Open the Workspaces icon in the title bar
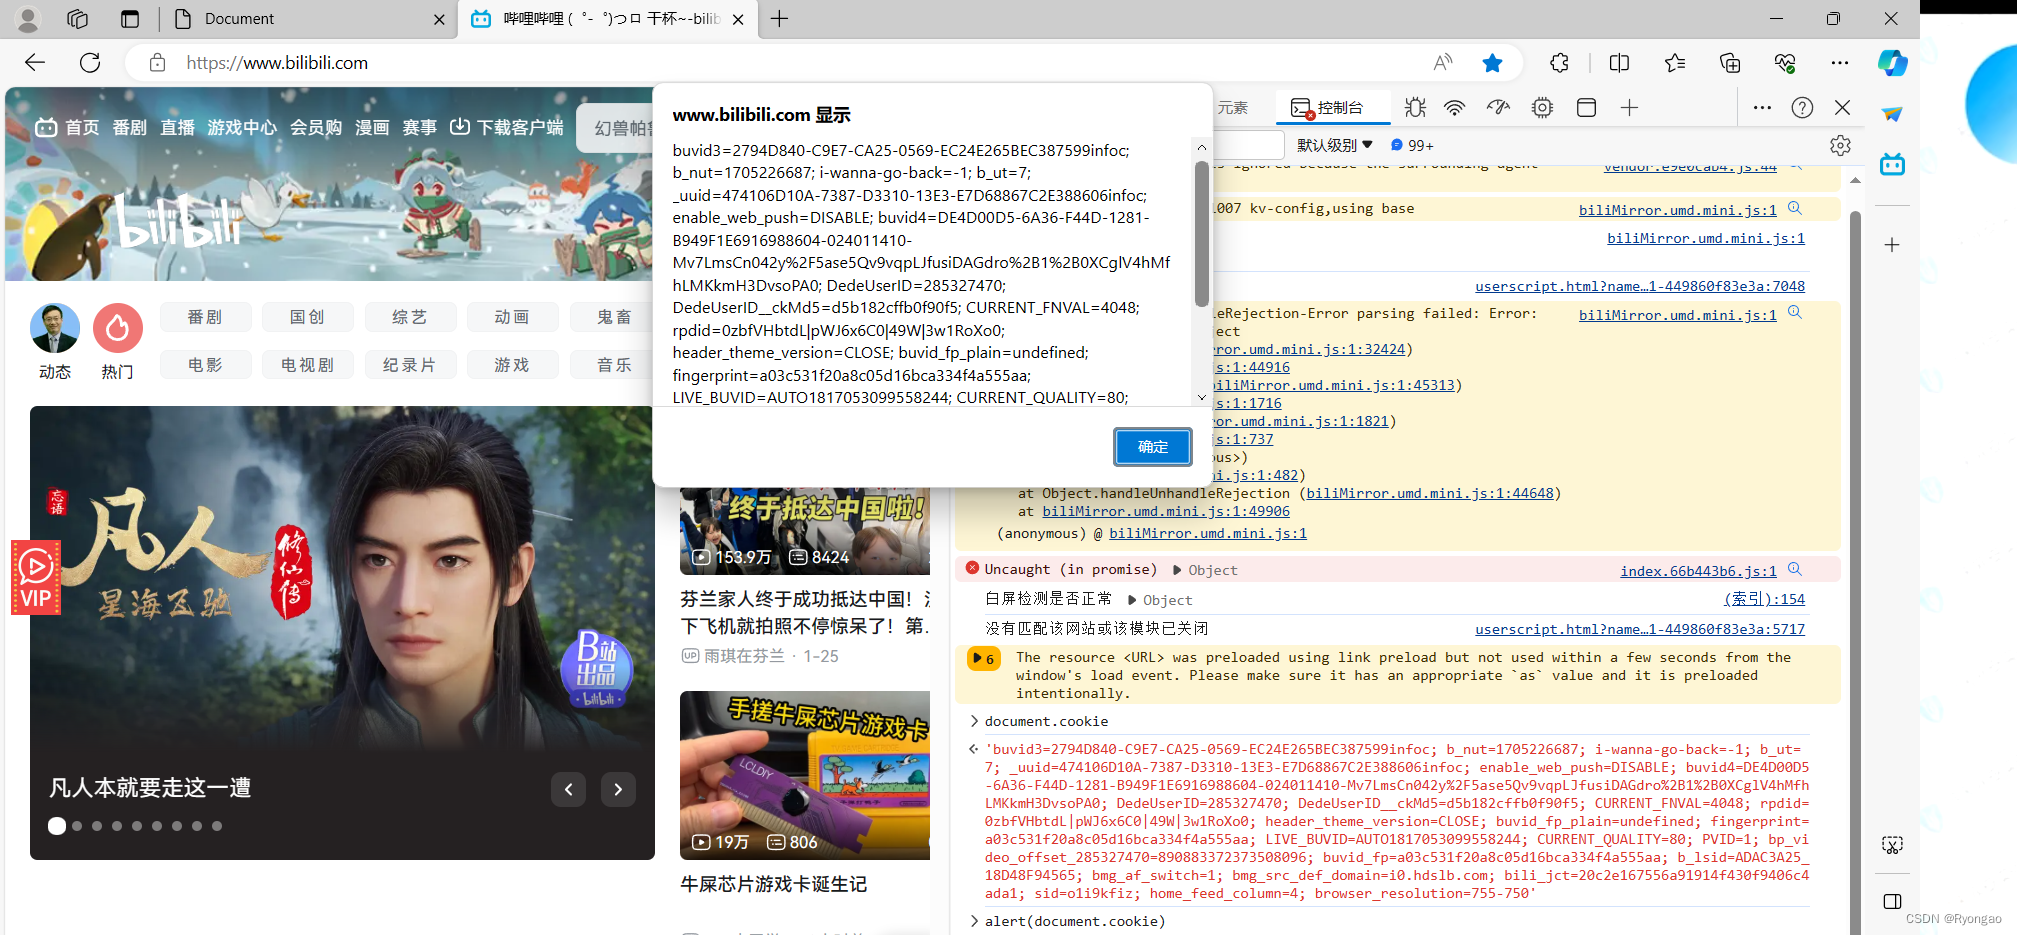 78,19
